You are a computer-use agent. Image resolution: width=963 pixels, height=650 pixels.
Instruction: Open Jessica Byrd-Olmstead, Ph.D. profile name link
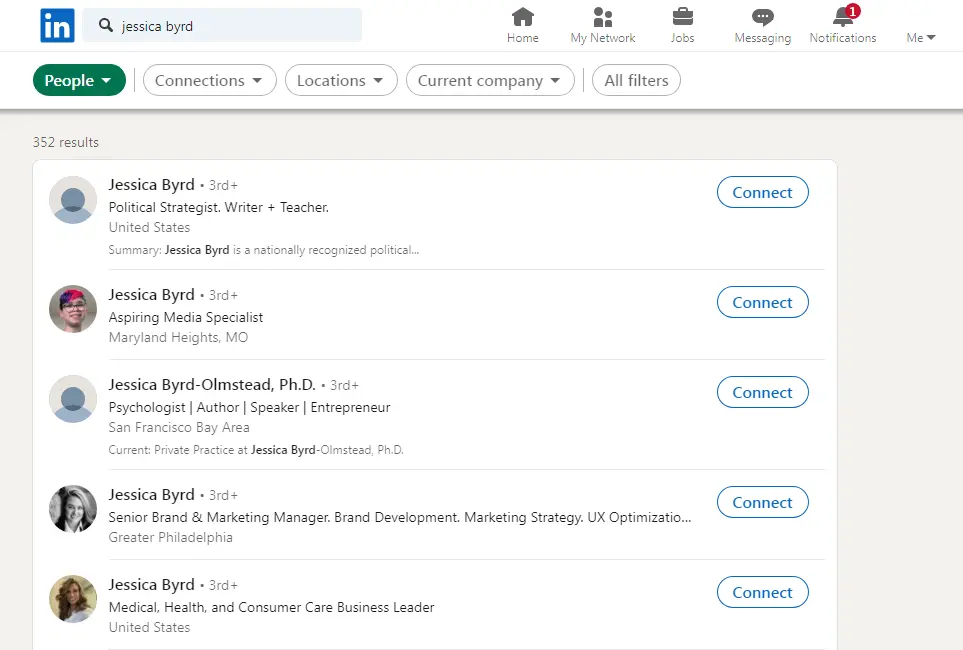pyautogui.click(x=212, y=385)
